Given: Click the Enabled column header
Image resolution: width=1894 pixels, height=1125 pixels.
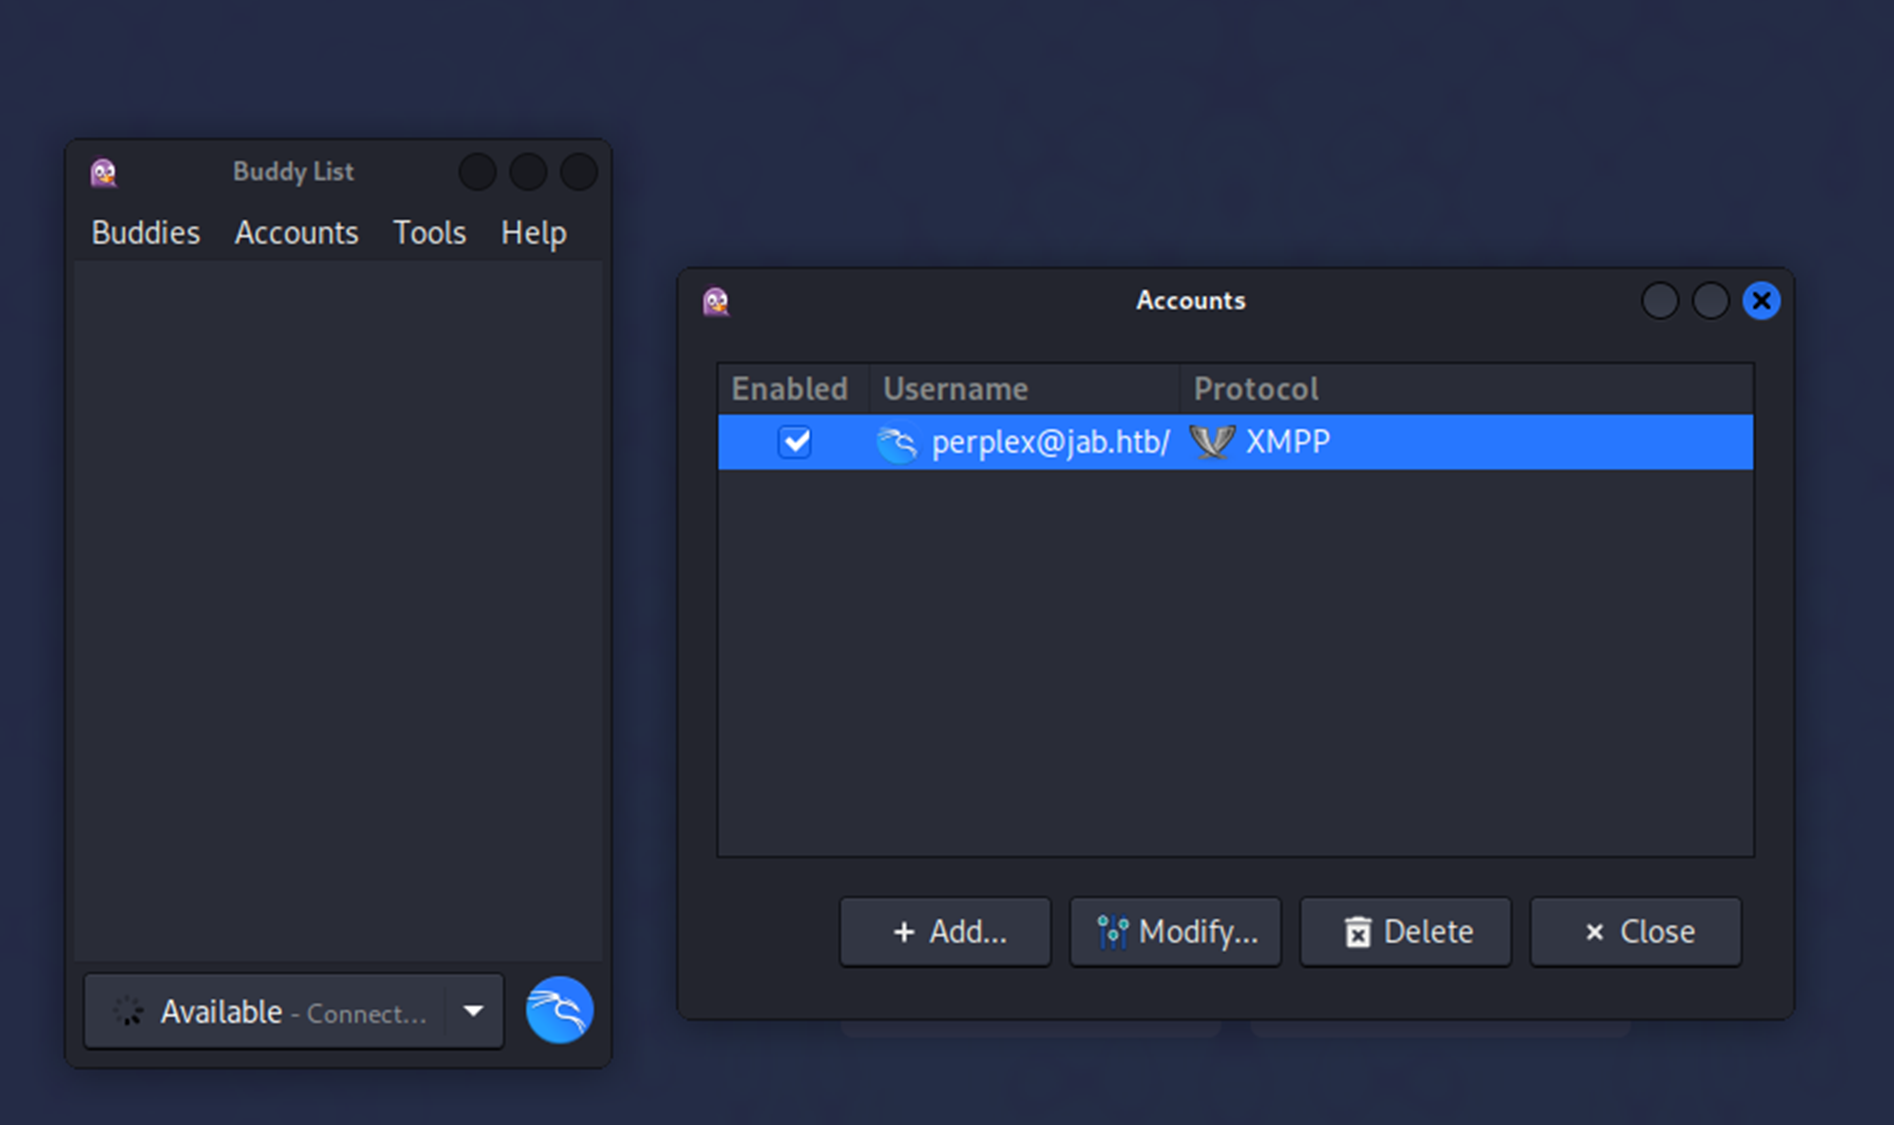Looking at the screenshot, I should [x=793, y=389].
